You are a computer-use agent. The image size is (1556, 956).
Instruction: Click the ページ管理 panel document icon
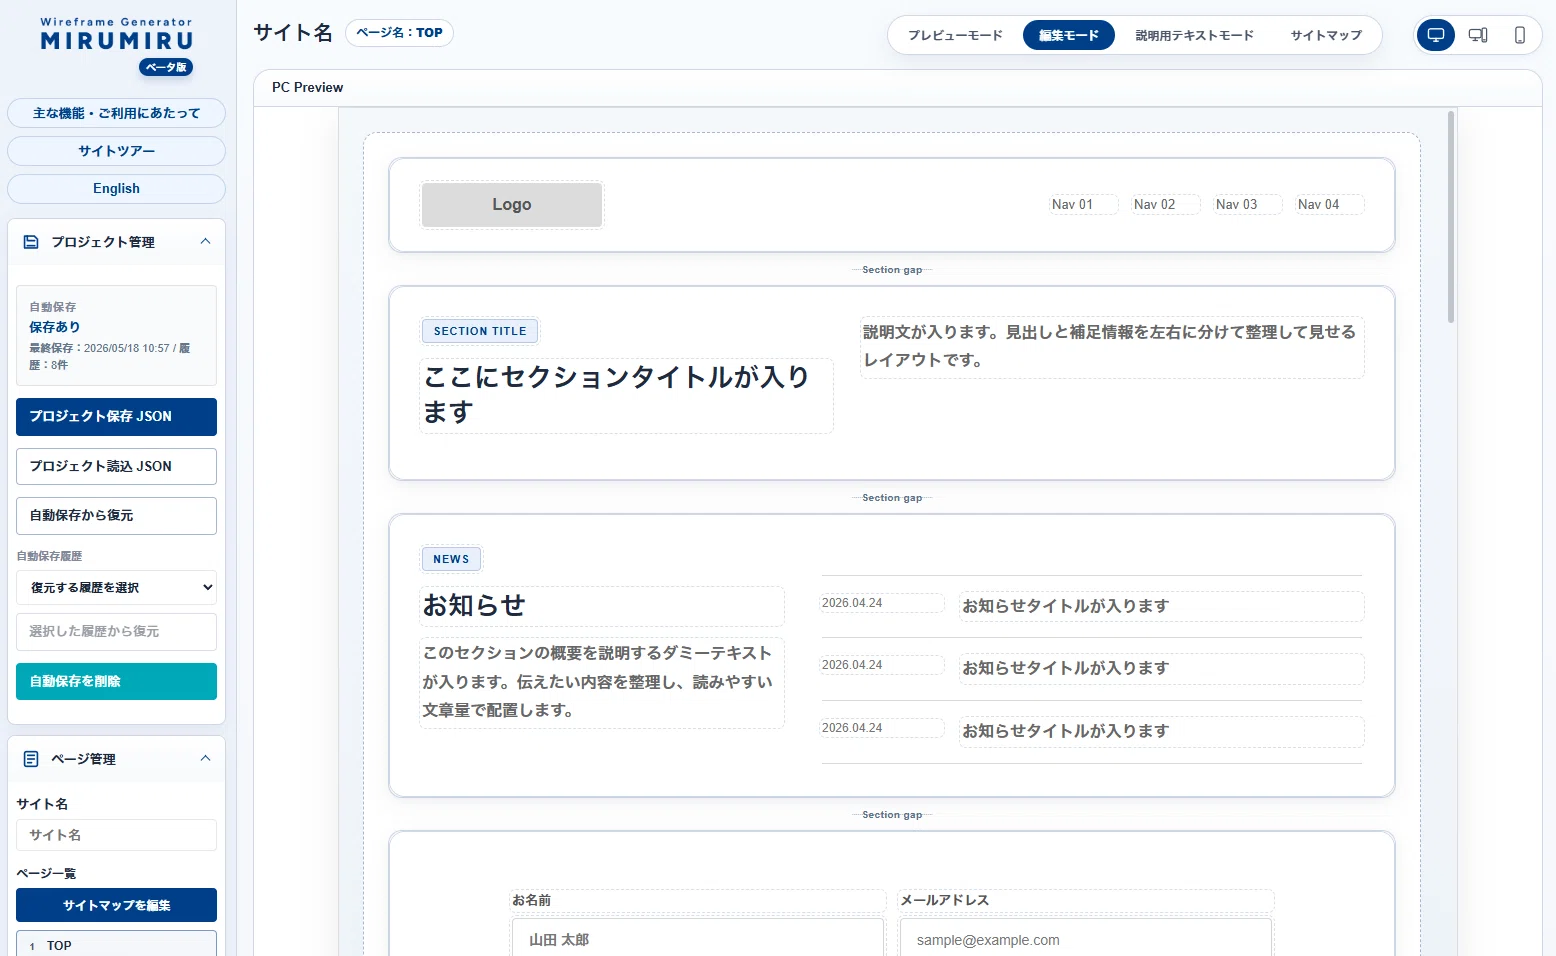click(x=31, y=759)
